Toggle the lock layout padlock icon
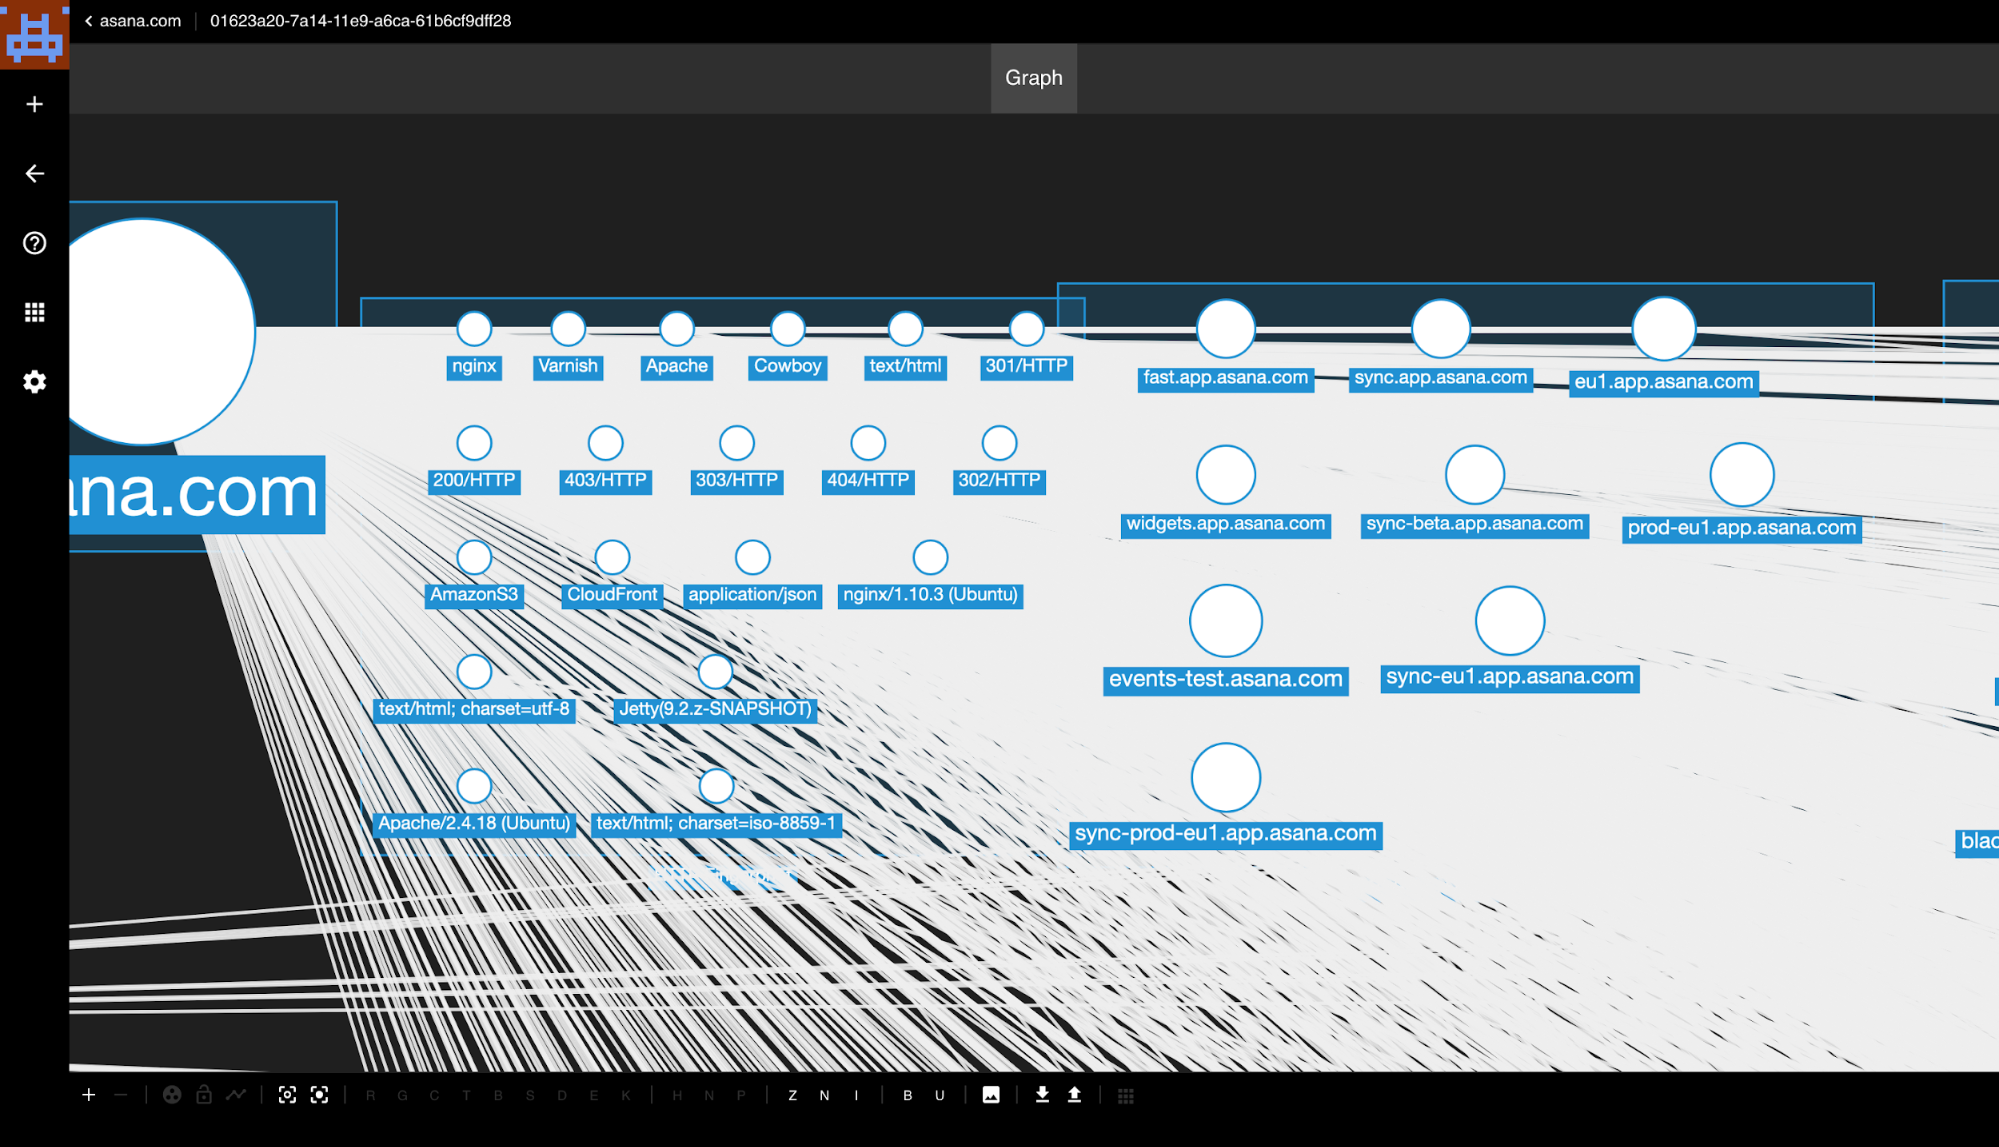The width and height of the screenshot is (1999, 1147). tap(203, 1094)
